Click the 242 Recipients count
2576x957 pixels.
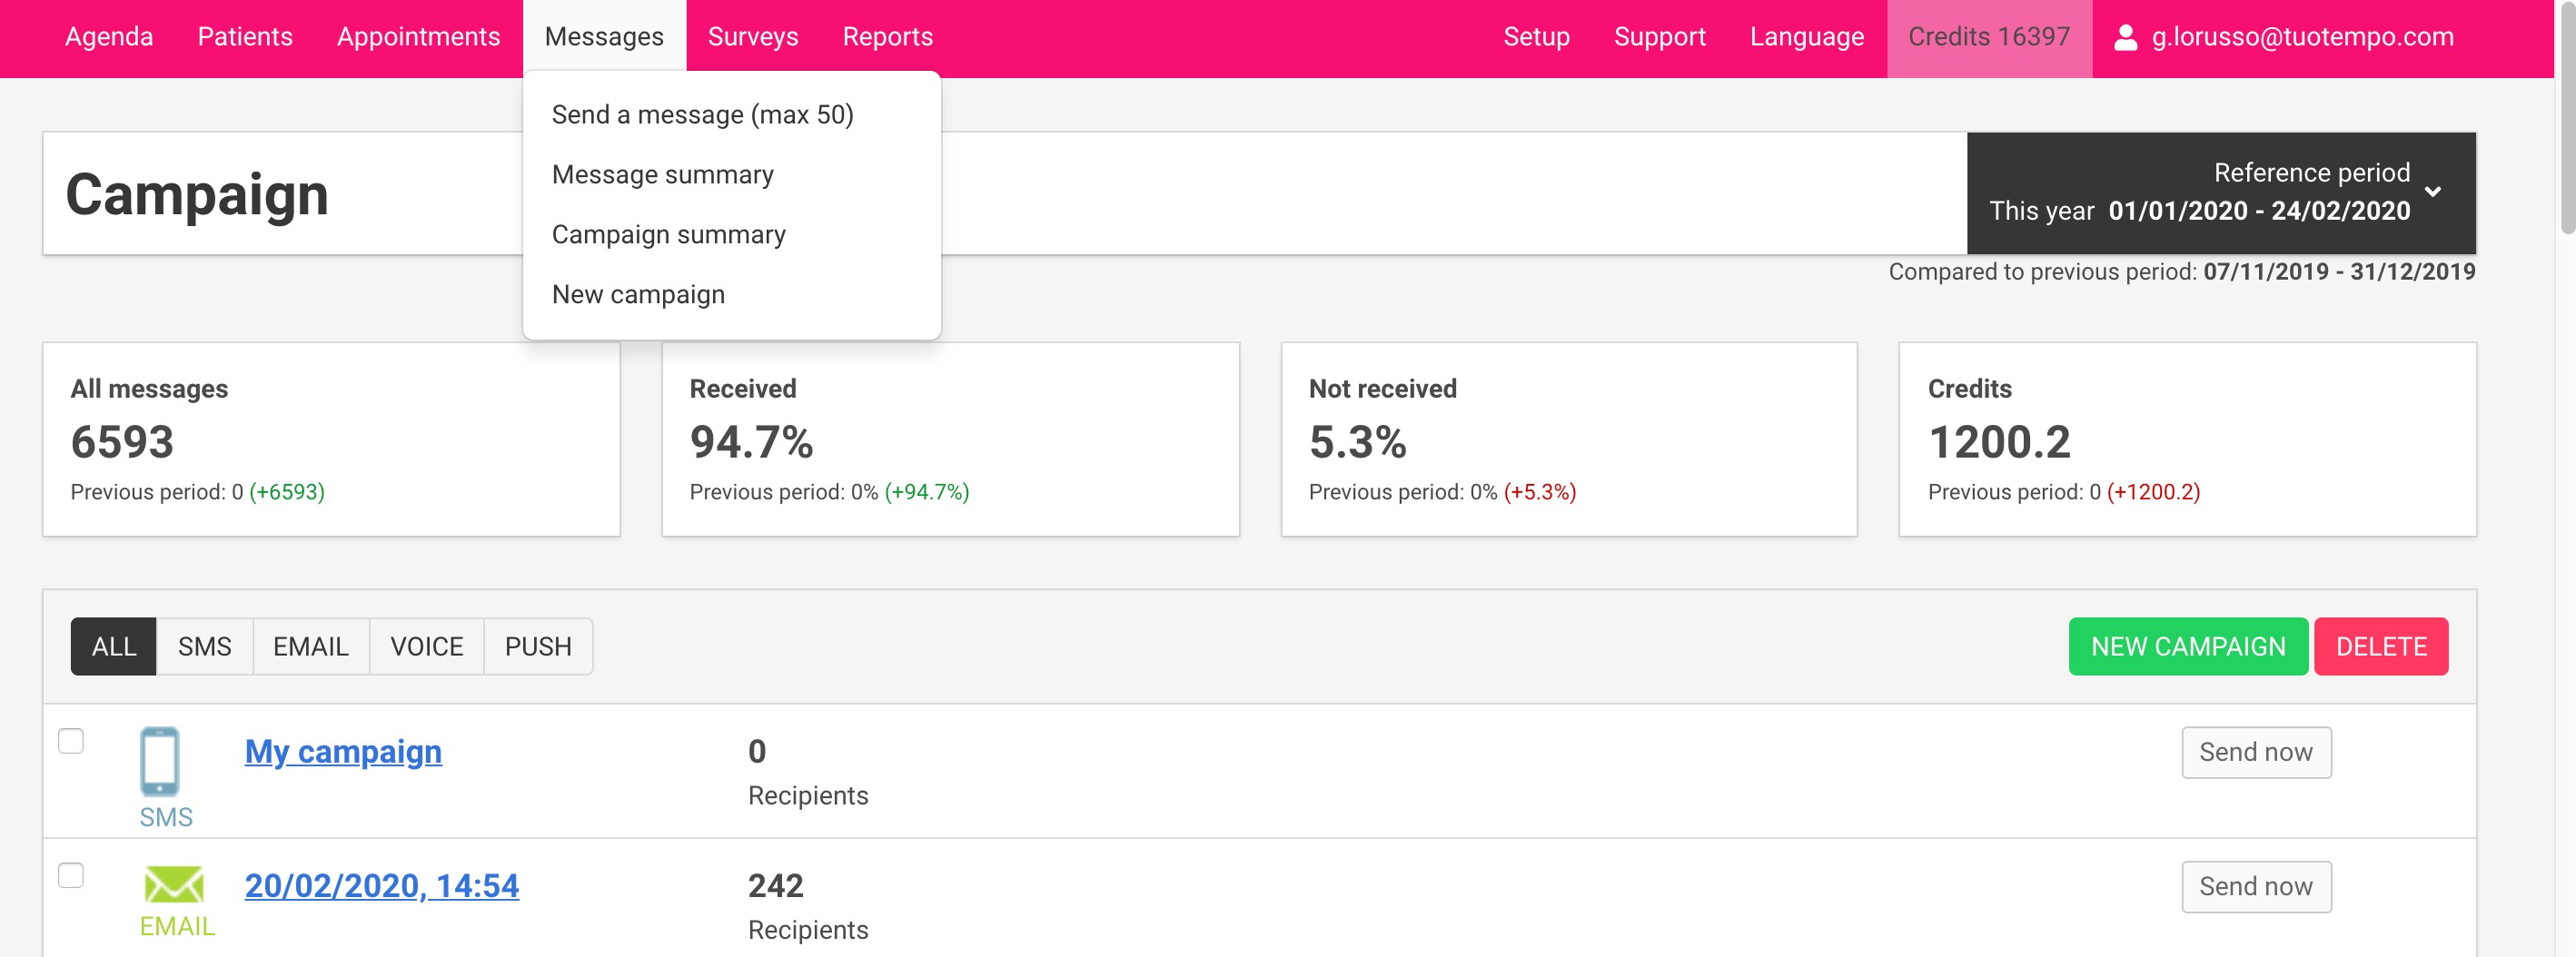(775, 885)
